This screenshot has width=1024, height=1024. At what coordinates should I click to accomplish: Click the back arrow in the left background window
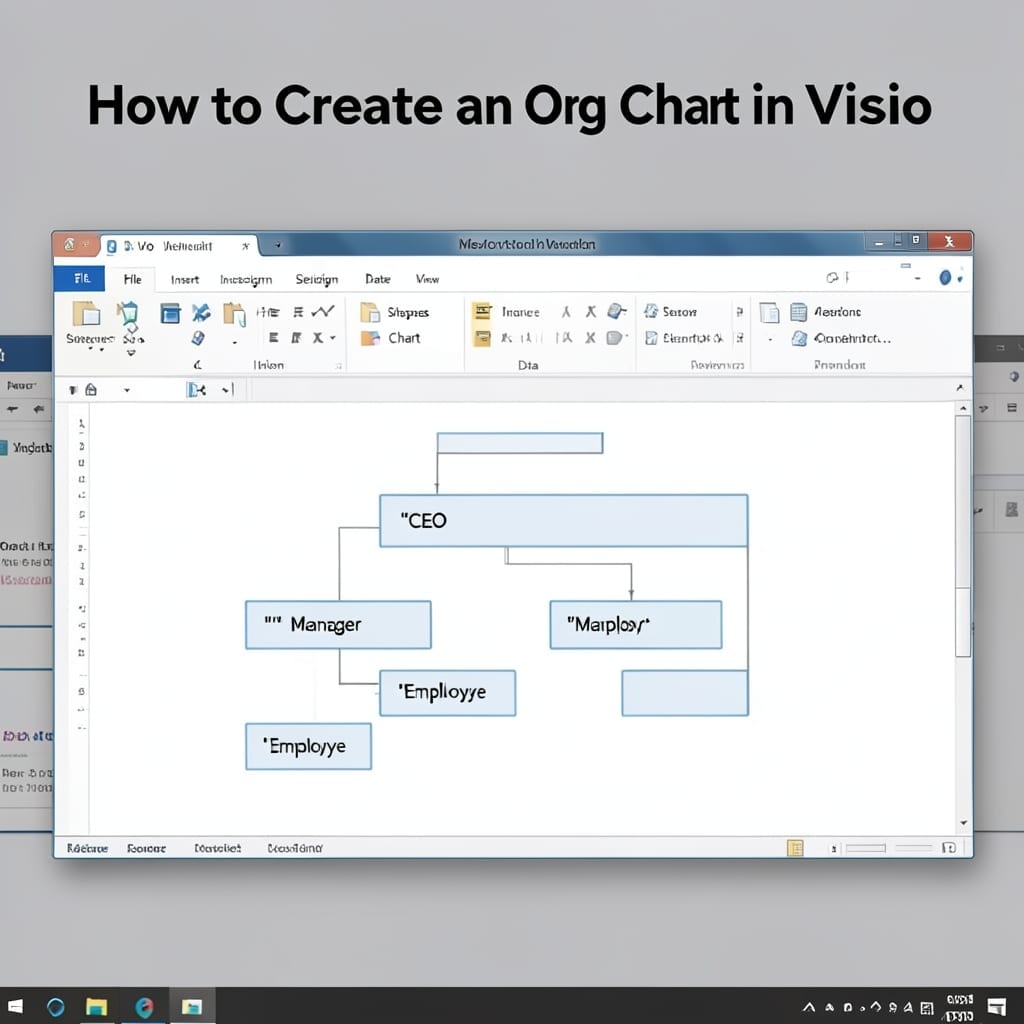[x=38, y=409]
